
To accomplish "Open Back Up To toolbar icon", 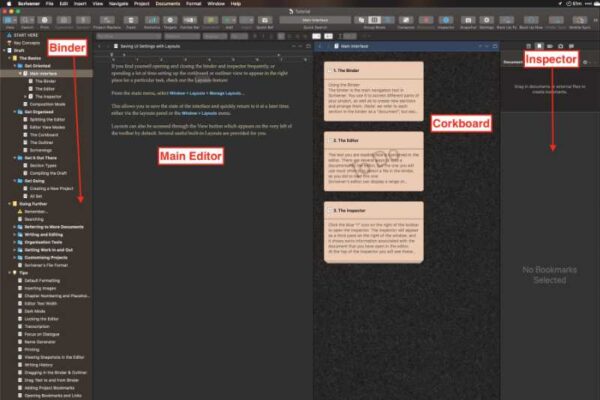I will (506, 20).
